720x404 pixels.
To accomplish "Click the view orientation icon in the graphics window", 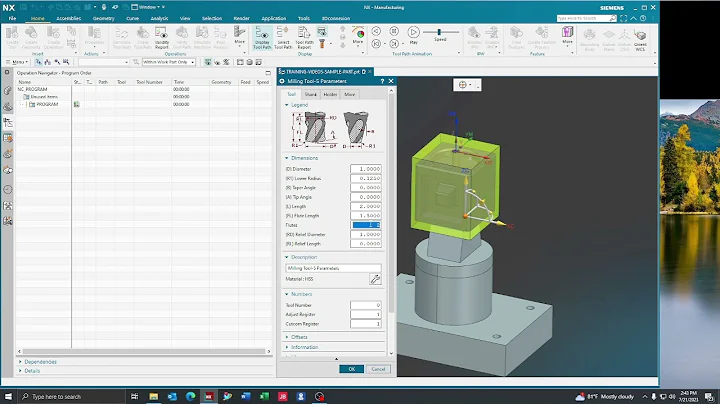I will tap(463, 85).
